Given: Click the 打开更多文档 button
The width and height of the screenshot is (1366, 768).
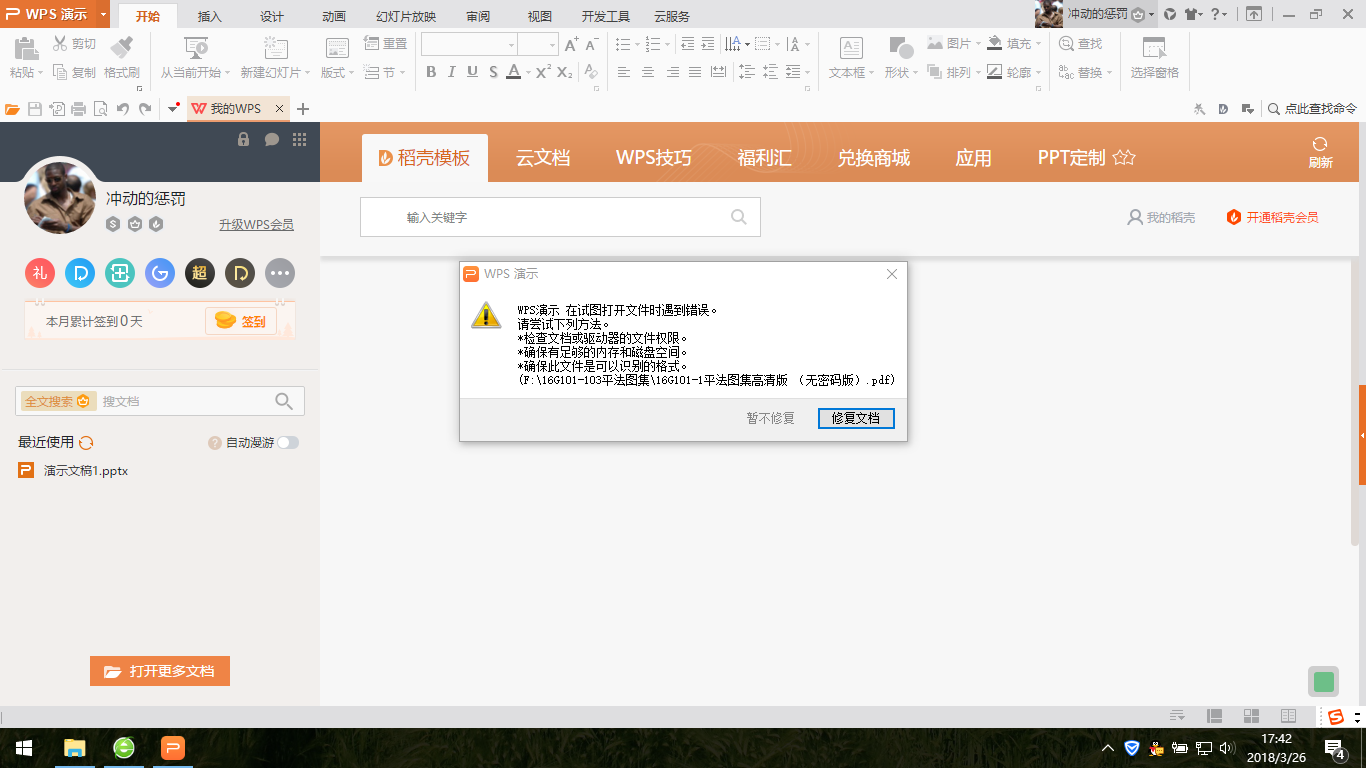Looking at the screenshot, I should pyautogui.click(x=160, y=671).
